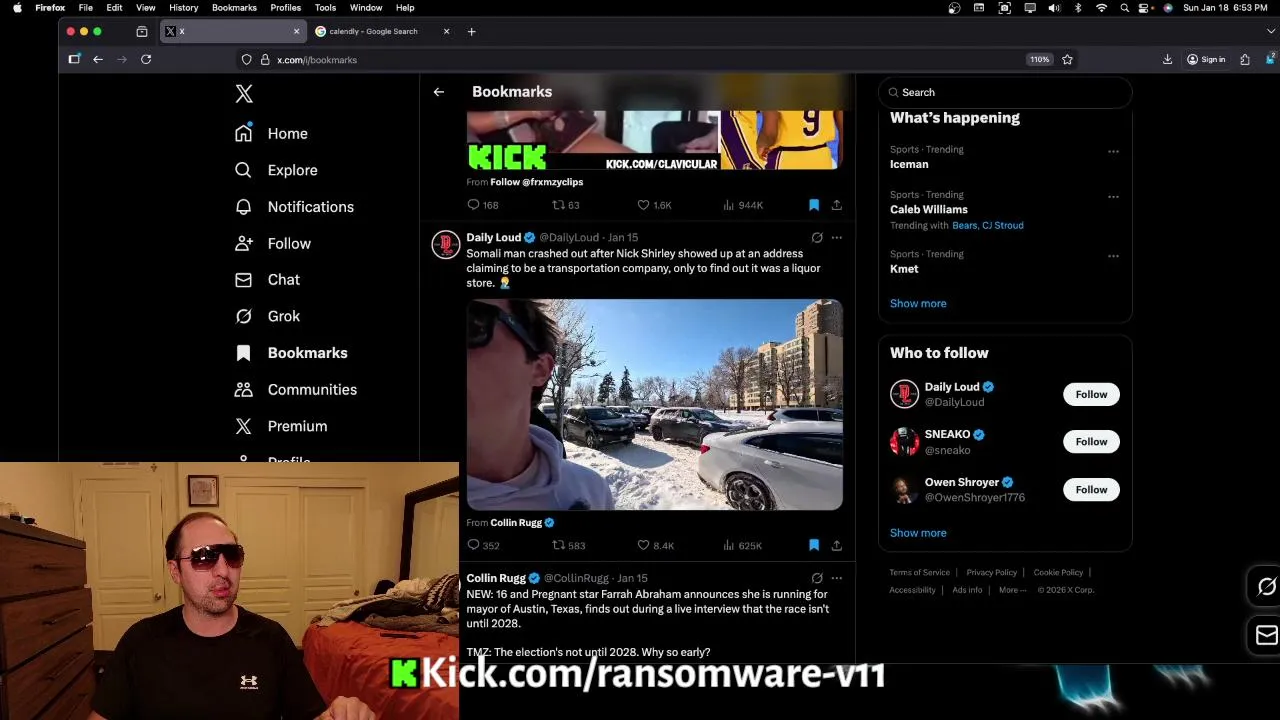Open the Bookmarks menu in menu bar
Viewport: 1280px width, 720px height.
tap(234, 7)
